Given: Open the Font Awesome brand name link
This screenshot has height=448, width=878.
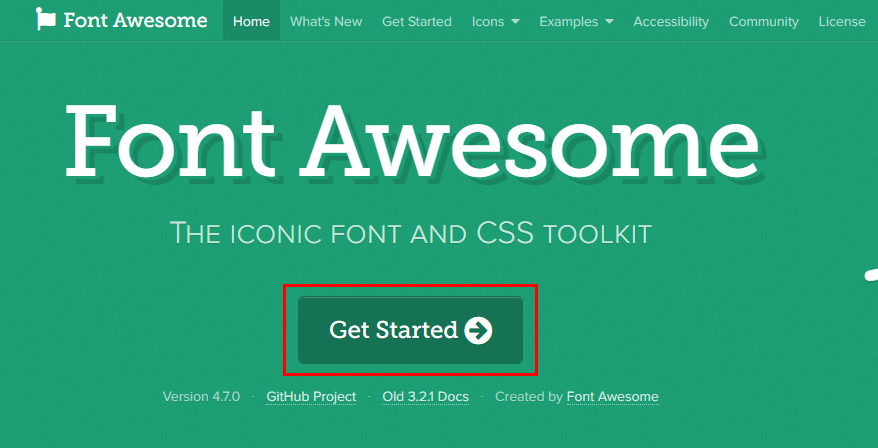Looking at the screenshot, I should tap(135, 20).
